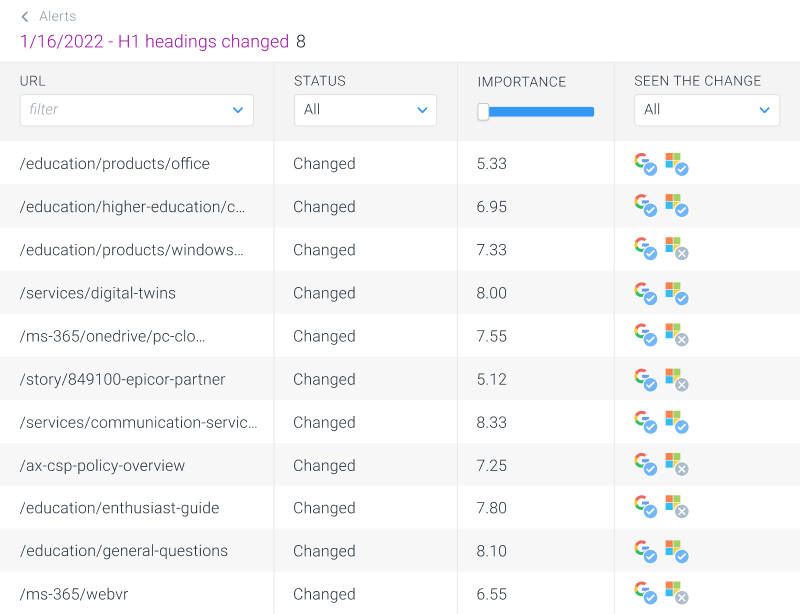800x614 pixels.
Task: Click Bing icon in /services/communication-services row
Action: [677, 422]
